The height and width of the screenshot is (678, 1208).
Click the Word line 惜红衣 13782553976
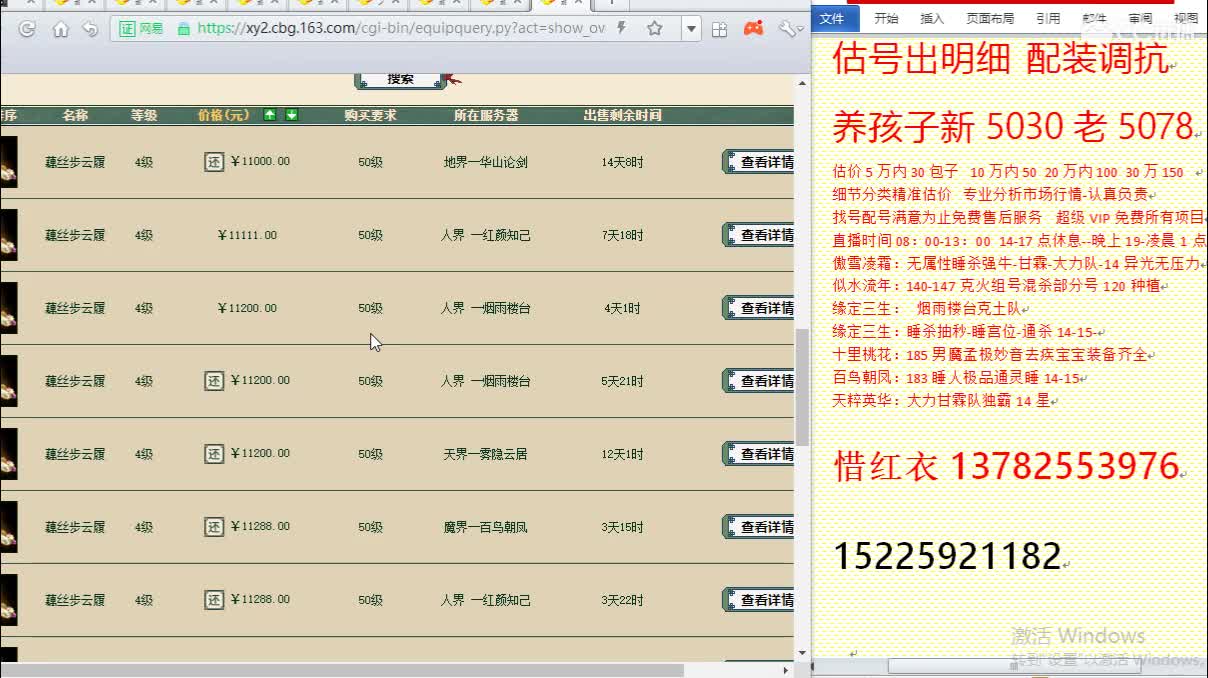(1006, 466)
